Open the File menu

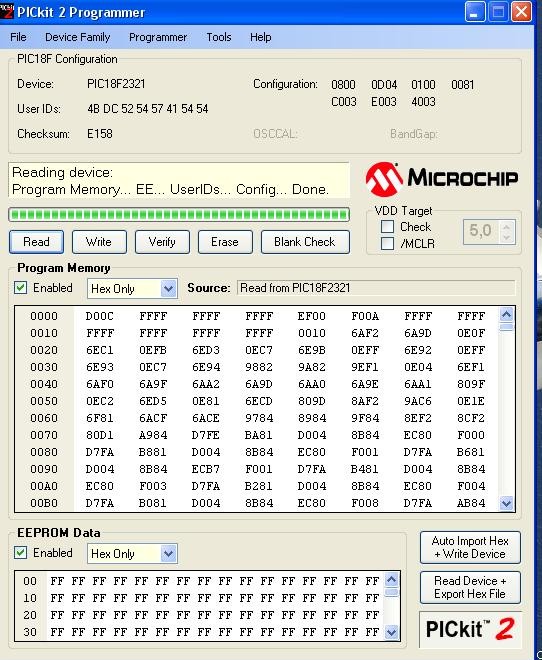[18, 37]
